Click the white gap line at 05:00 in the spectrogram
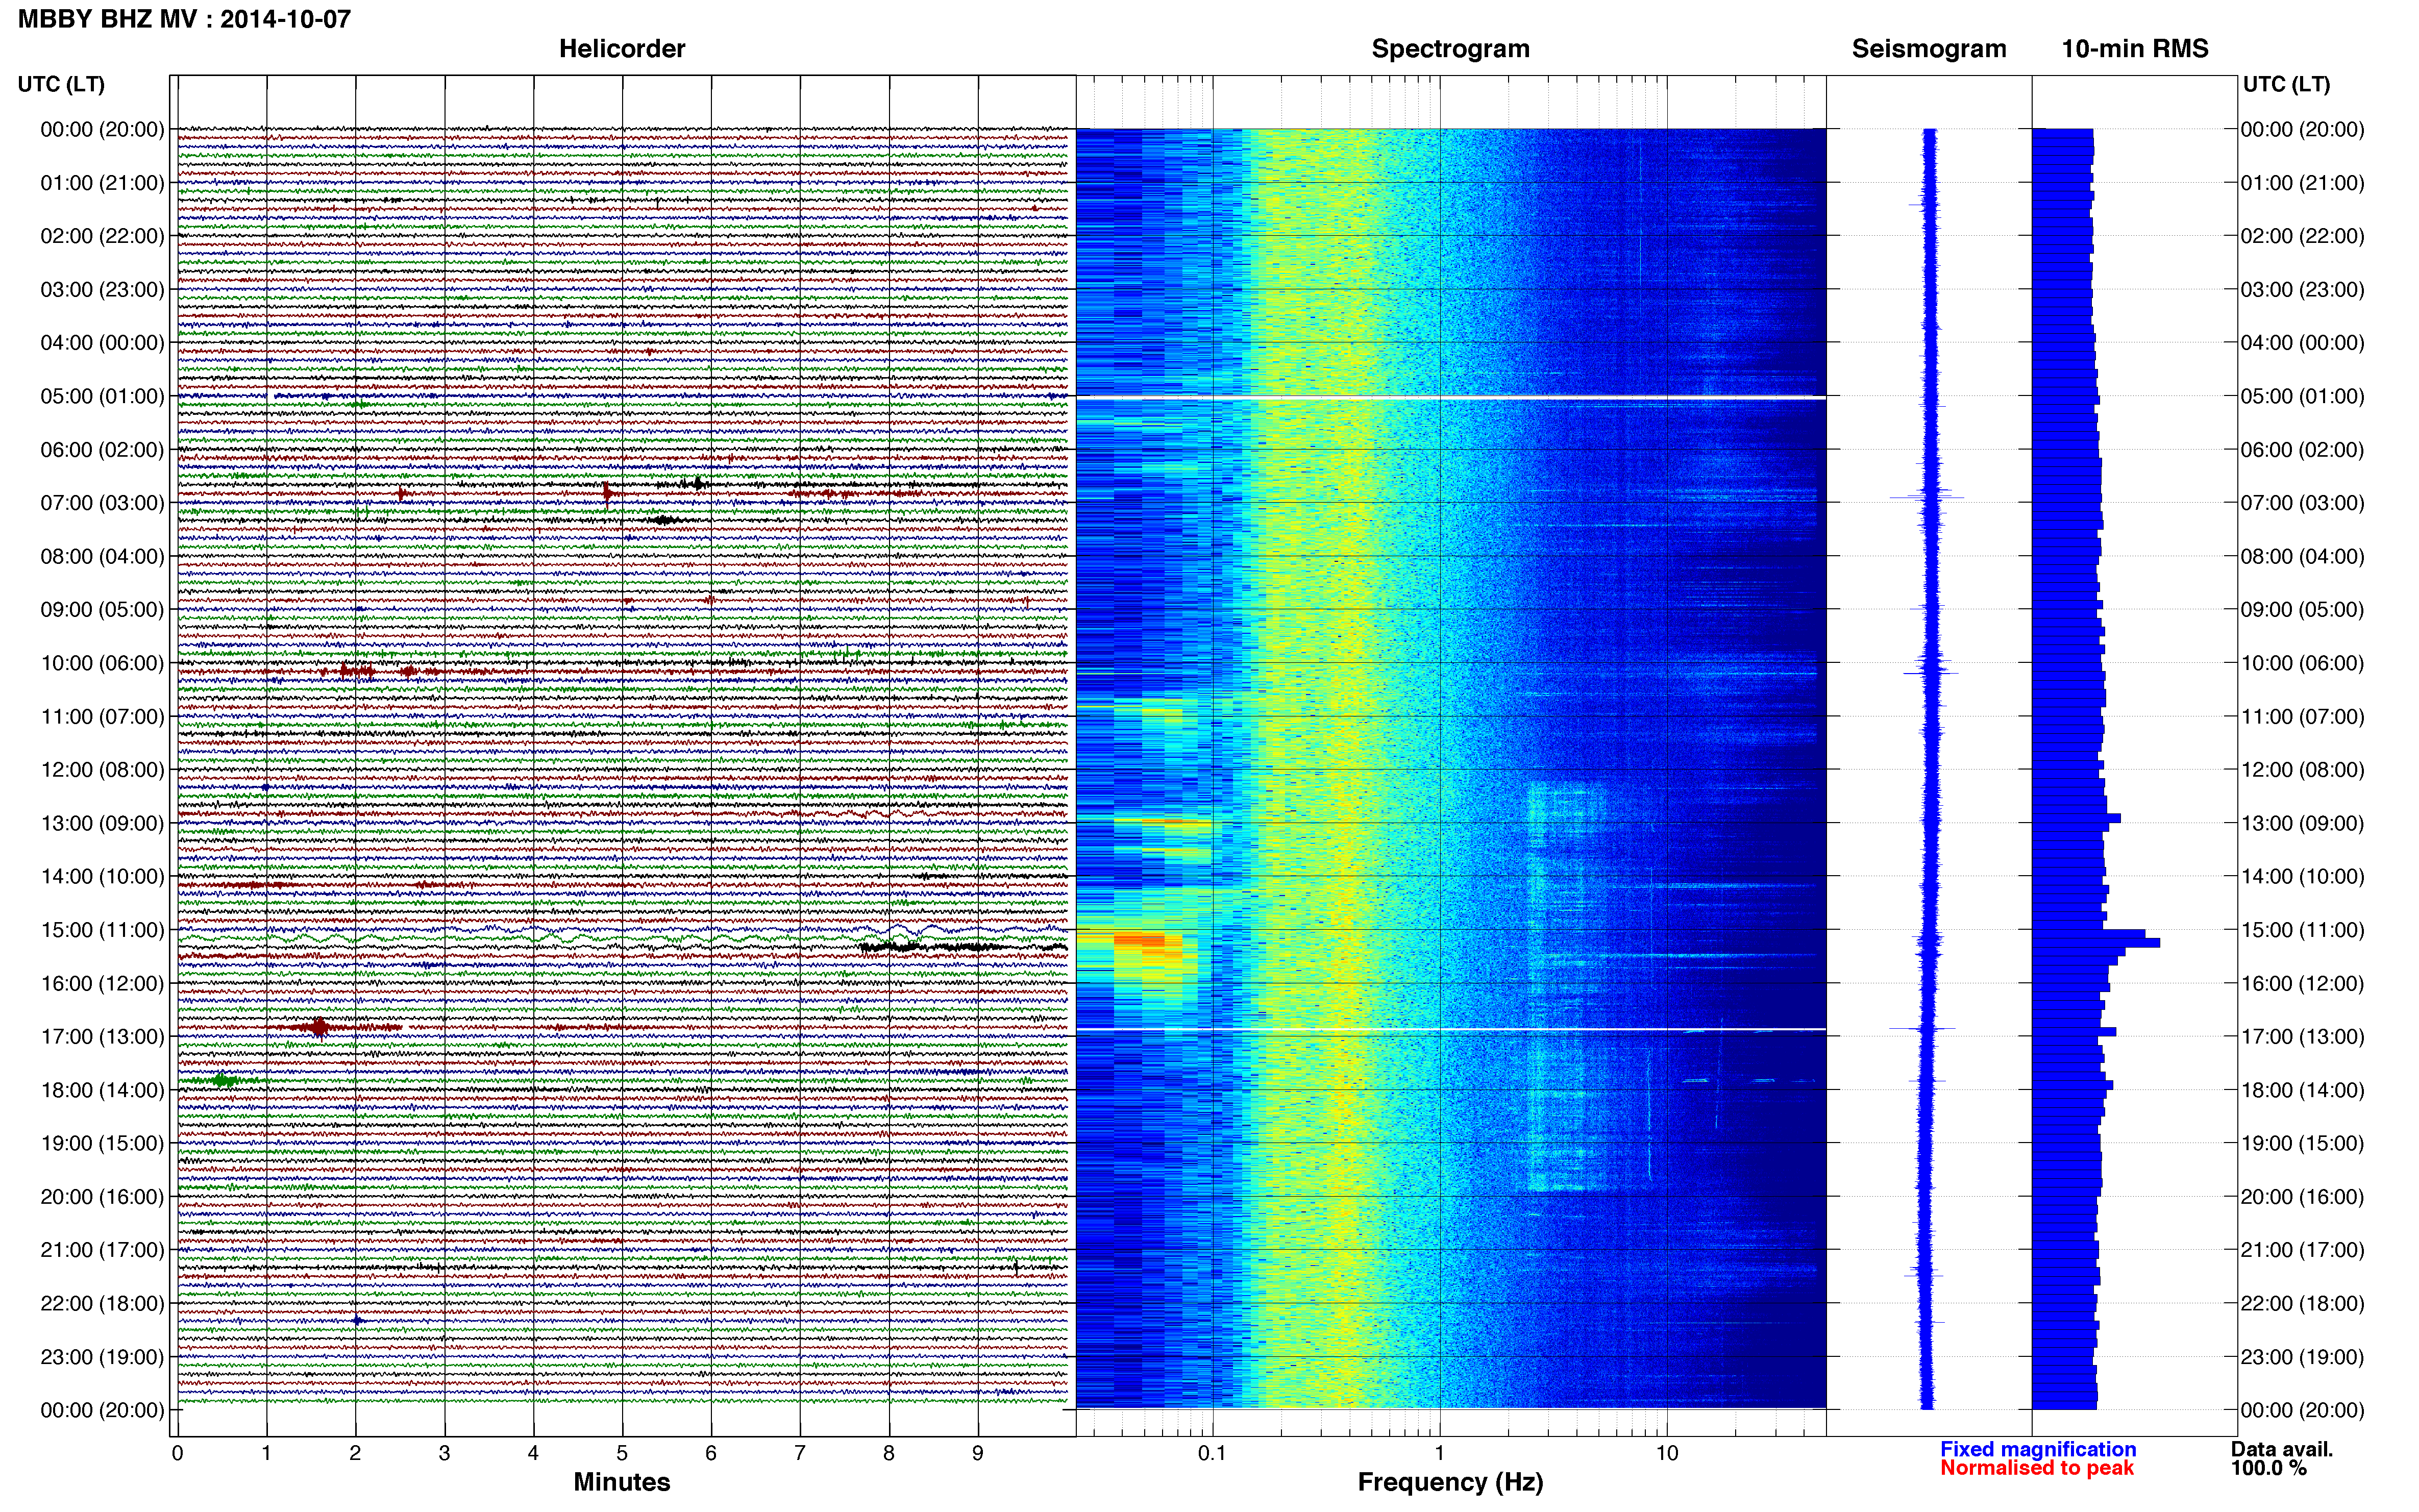The image size is (2419, 1512). [1450, 398]
